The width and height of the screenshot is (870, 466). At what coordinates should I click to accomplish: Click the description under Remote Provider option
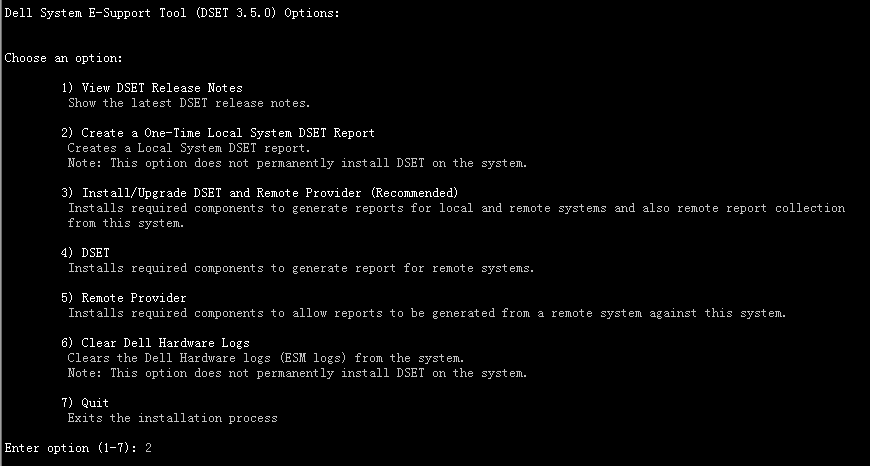coord(427,313)
